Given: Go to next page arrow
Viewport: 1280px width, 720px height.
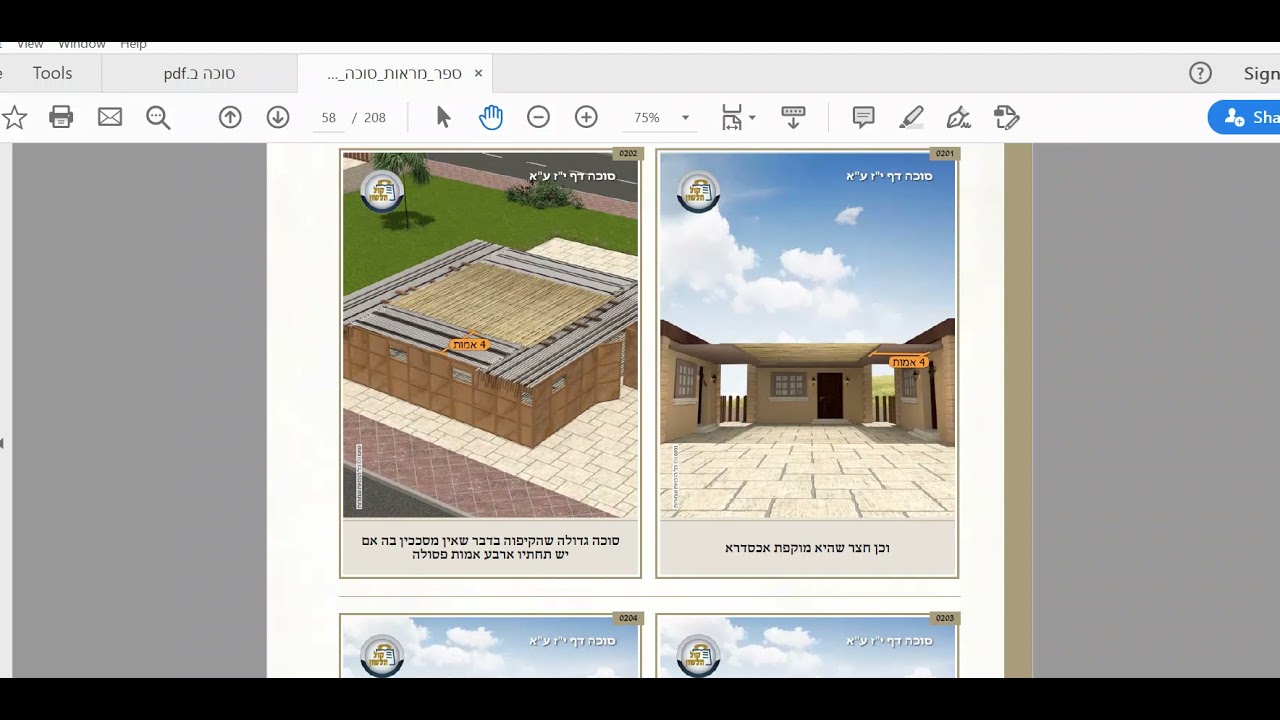Looking at the screenshot, I should [278, 118].
